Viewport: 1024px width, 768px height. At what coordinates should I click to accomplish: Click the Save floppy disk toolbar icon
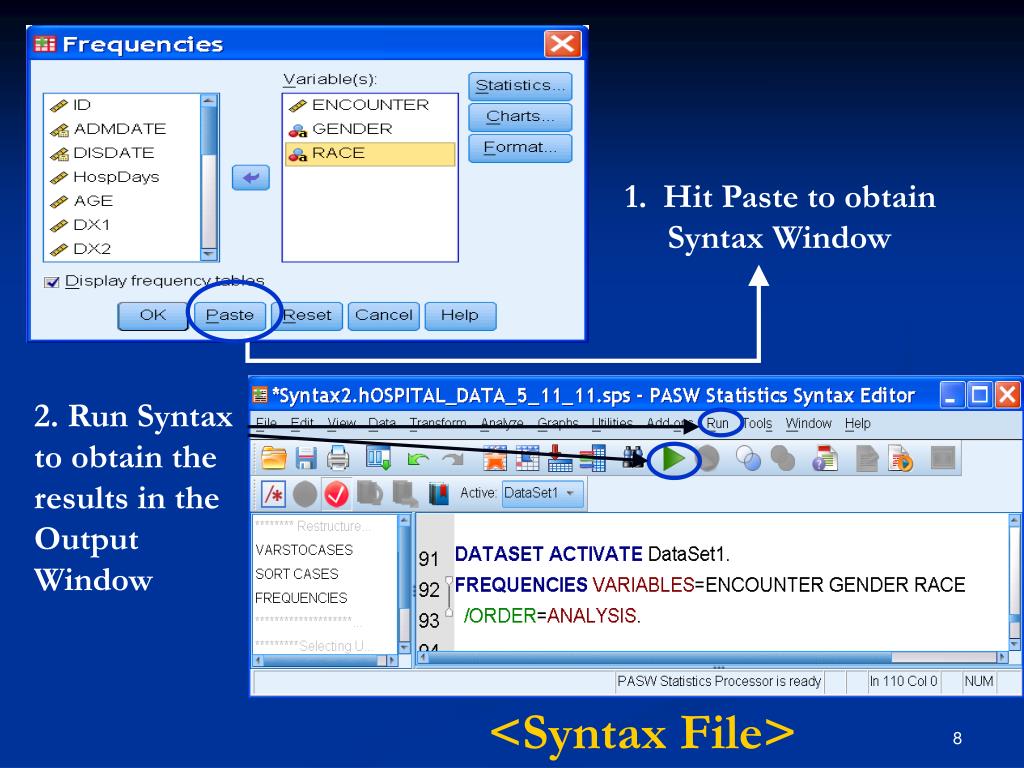coord(306,458)
